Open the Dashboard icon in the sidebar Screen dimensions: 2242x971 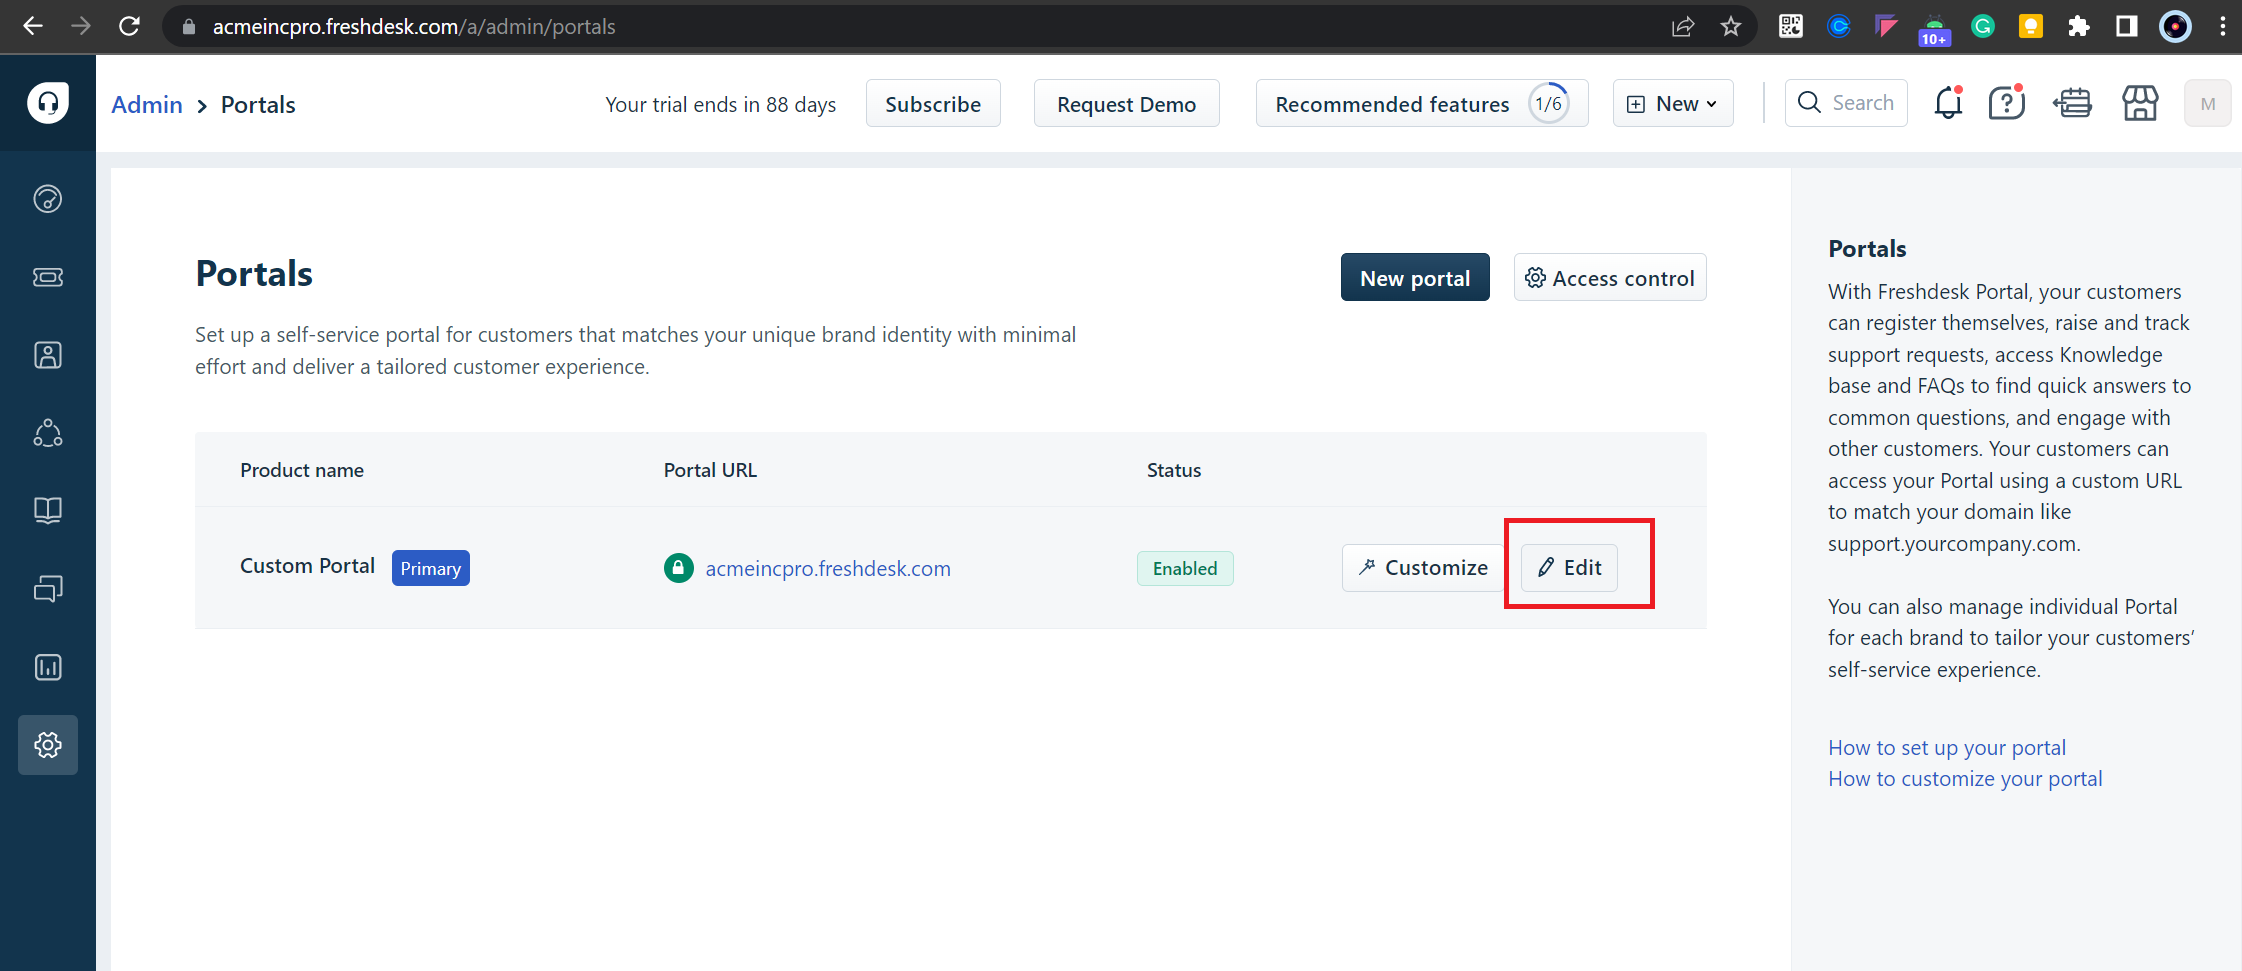click(48, 199)
